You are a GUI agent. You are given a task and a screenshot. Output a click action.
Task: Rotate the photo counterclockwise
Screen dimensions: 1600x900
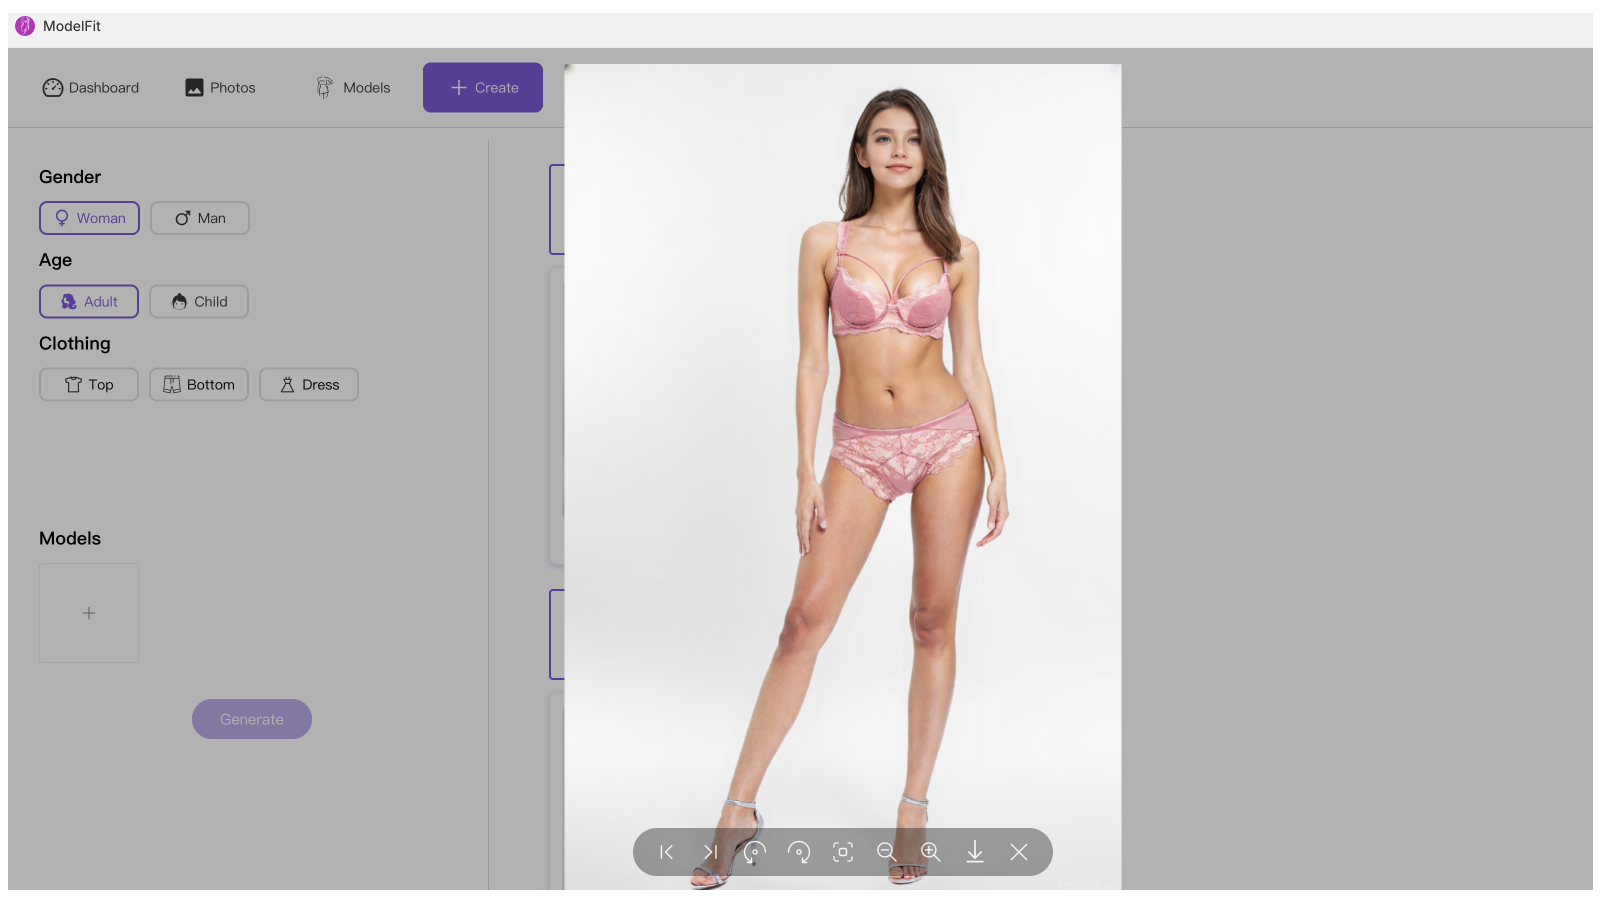click(x=754, y=852)
